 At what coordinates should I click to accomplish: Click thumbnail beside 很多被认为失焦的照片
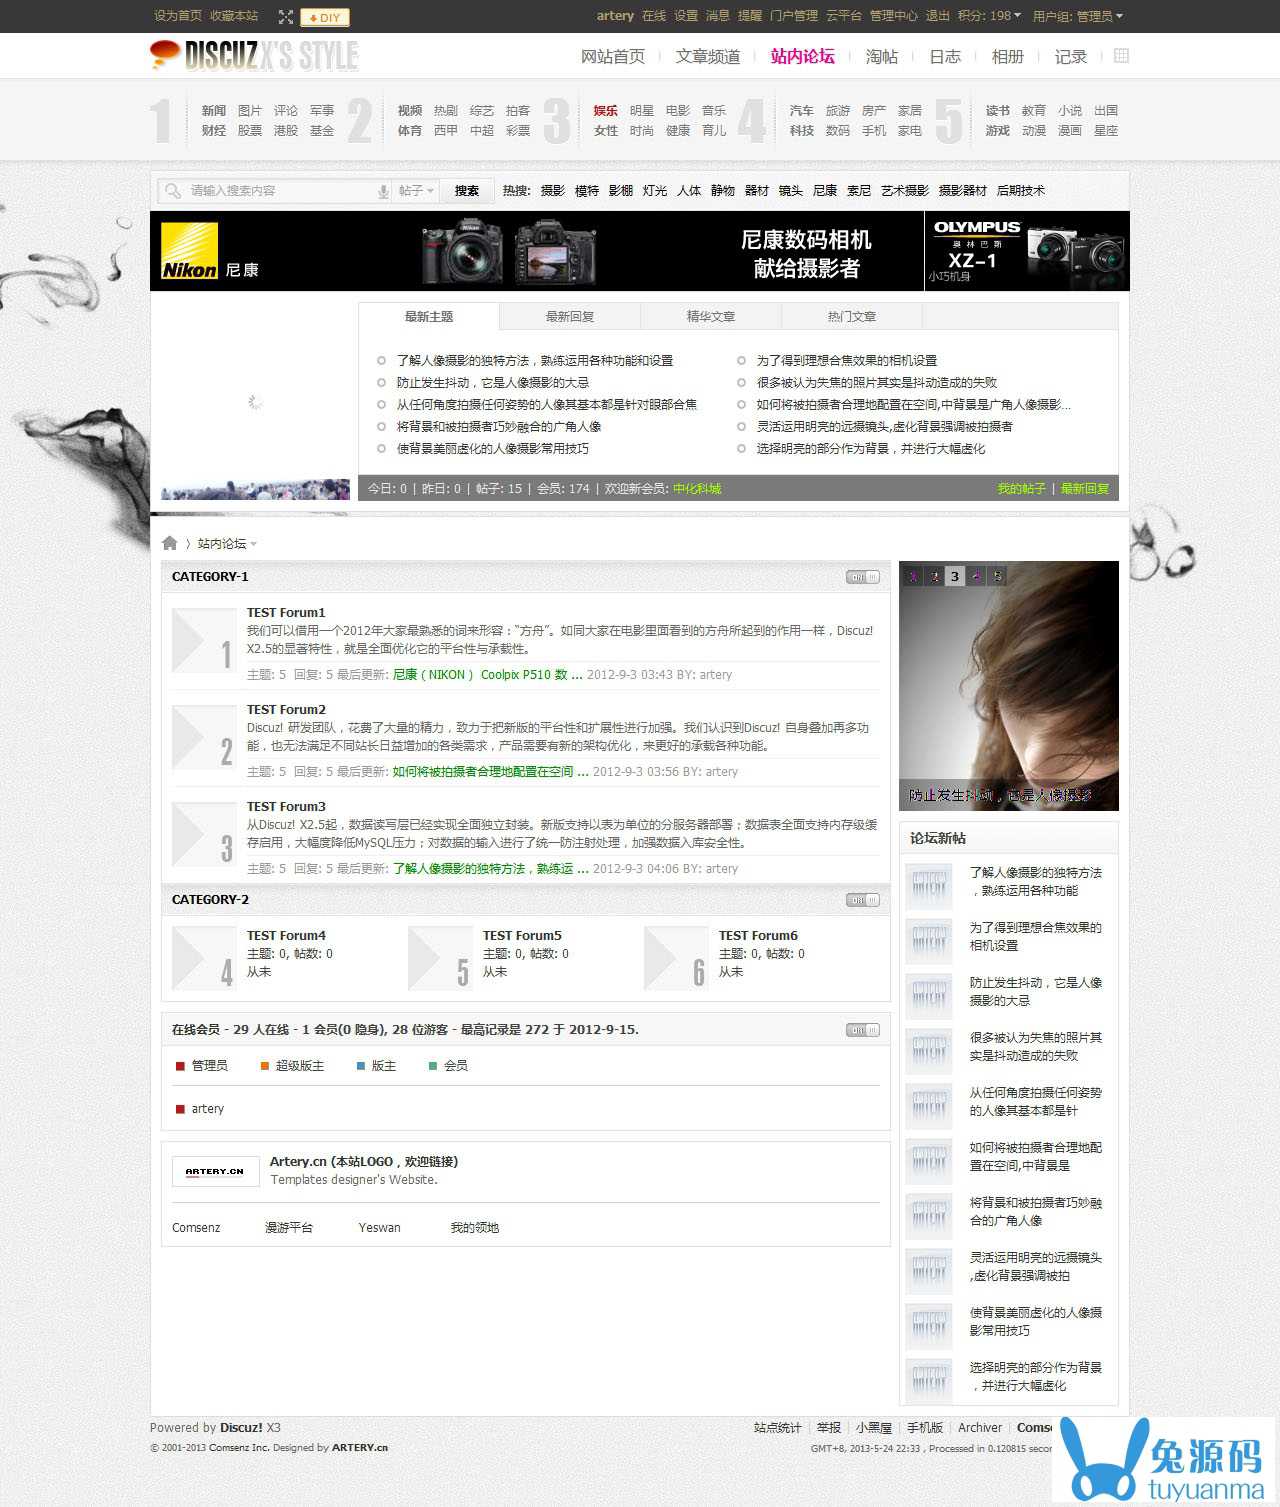pyautogui.click(x=929, y=1052)
